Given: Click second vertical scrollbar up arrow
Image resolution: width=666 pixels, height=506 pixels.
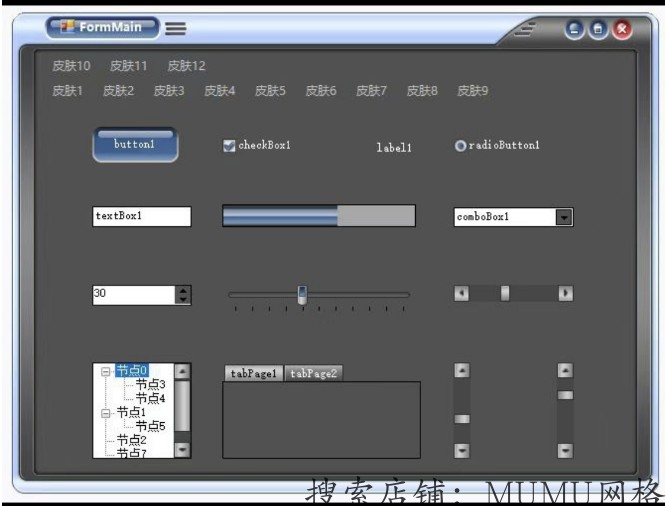Looking at the screenshot, I should click(x=565, y=370).
